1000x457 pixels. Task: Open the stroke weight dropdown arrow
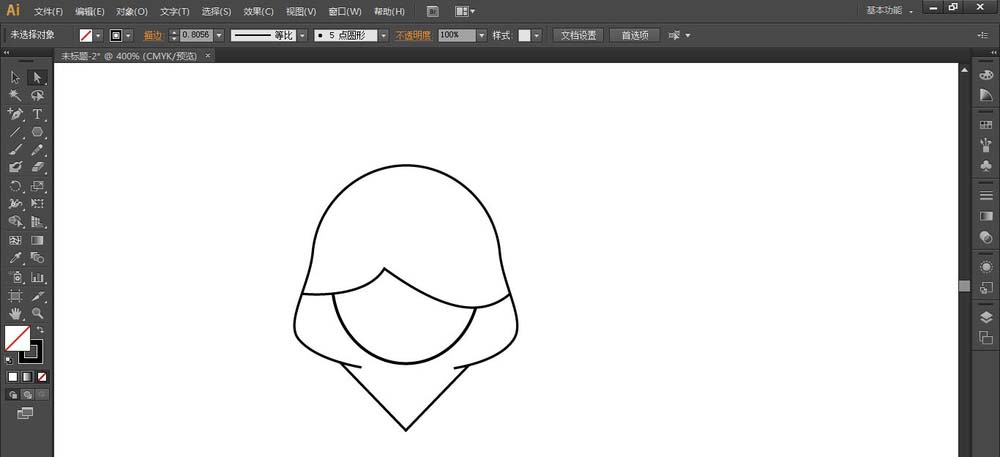tap(217, 35)
